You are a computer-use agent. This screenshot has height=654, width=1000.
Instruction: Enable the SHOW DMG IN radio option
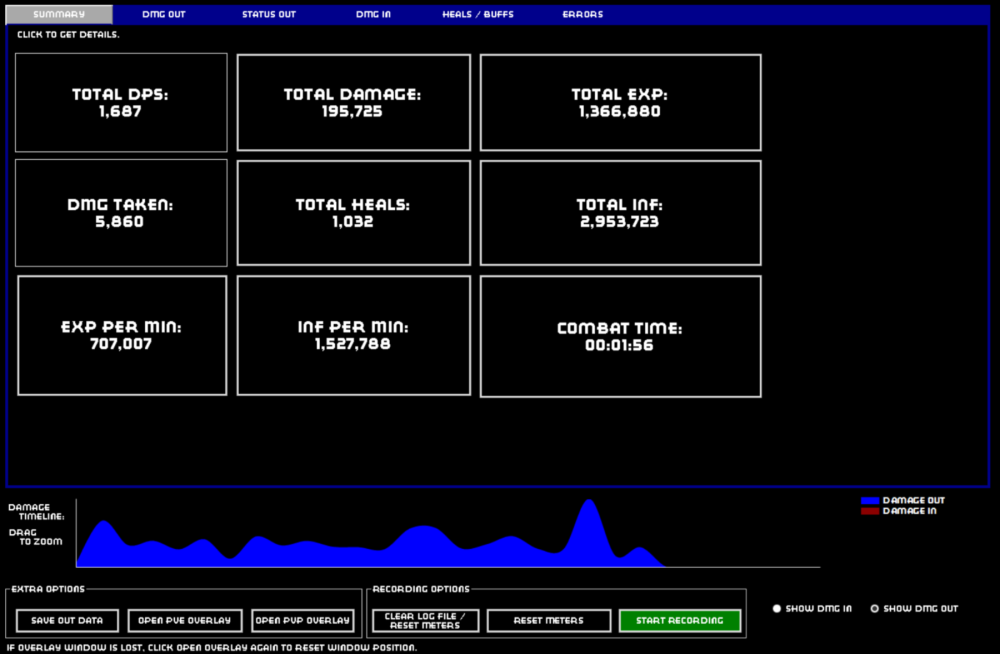point(778,608)
